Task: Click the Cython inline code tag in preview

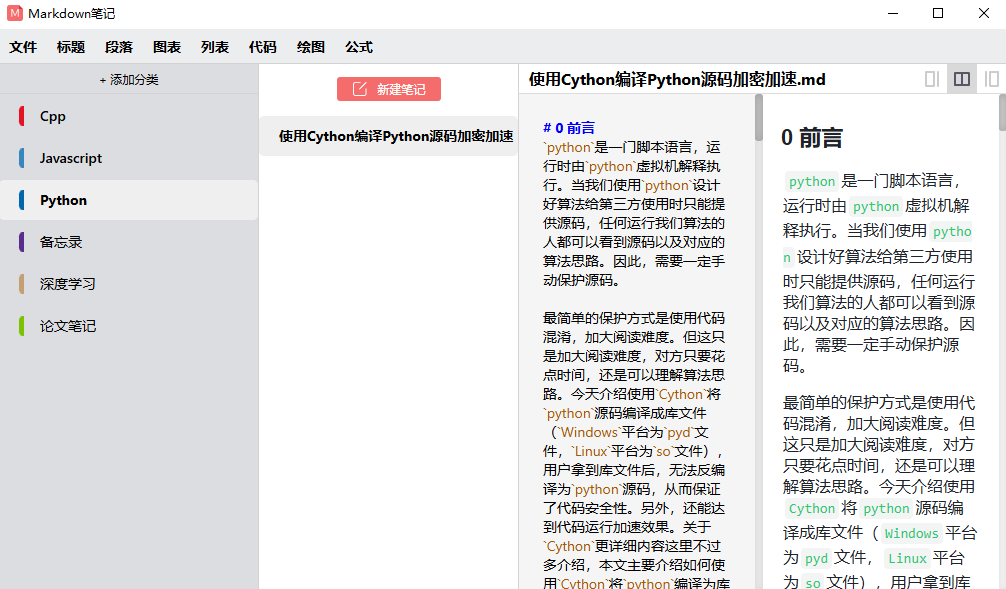Action: [x=812, y=509]
